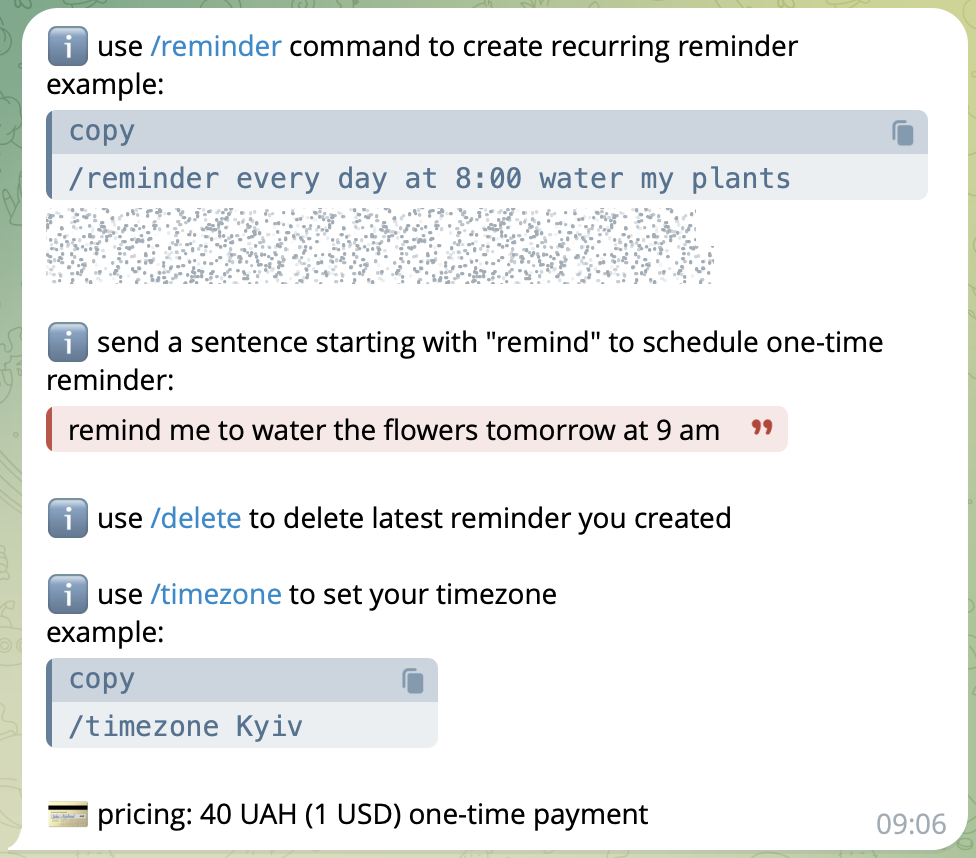Copy the /timezone Kyiv code block

click(x=413, y=681)
